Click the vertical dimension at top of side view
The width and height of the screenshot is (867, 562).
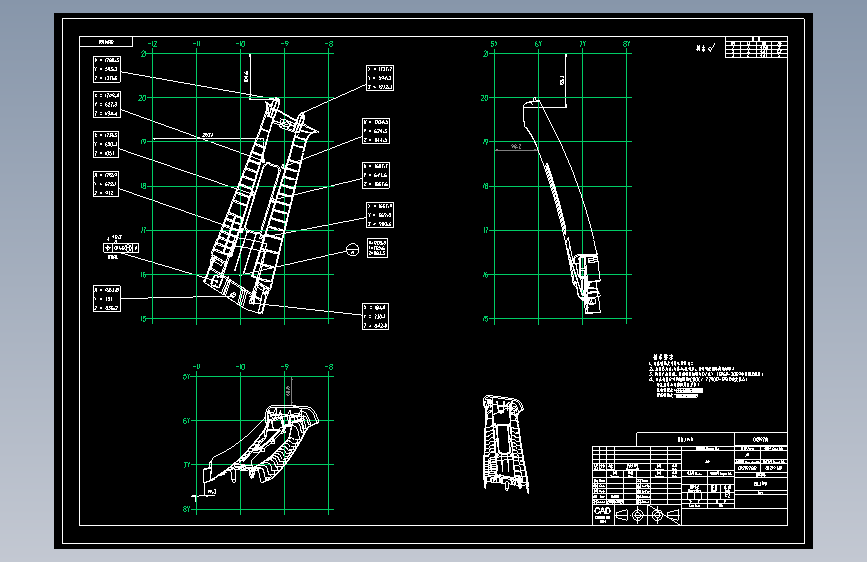[563, 80]
